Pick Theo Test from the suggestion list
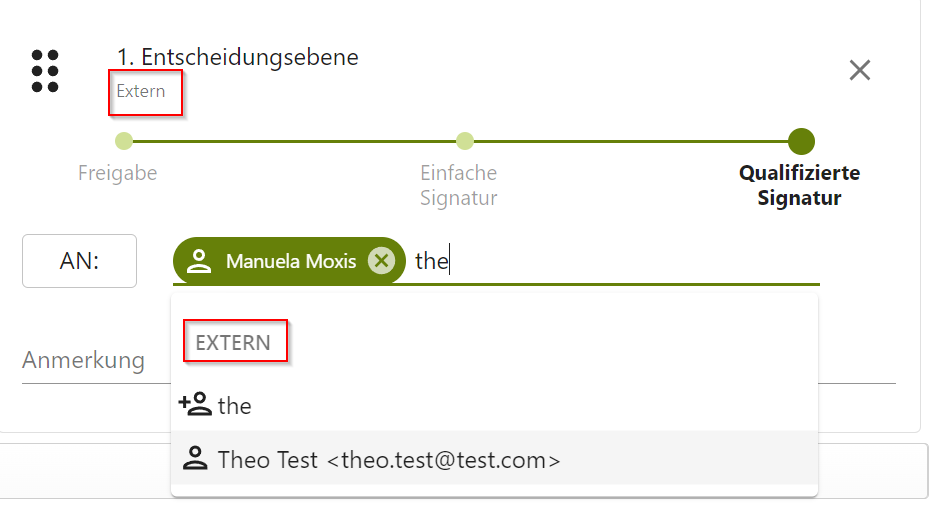This screenshot has height=515, width=934. click(389, 460)
